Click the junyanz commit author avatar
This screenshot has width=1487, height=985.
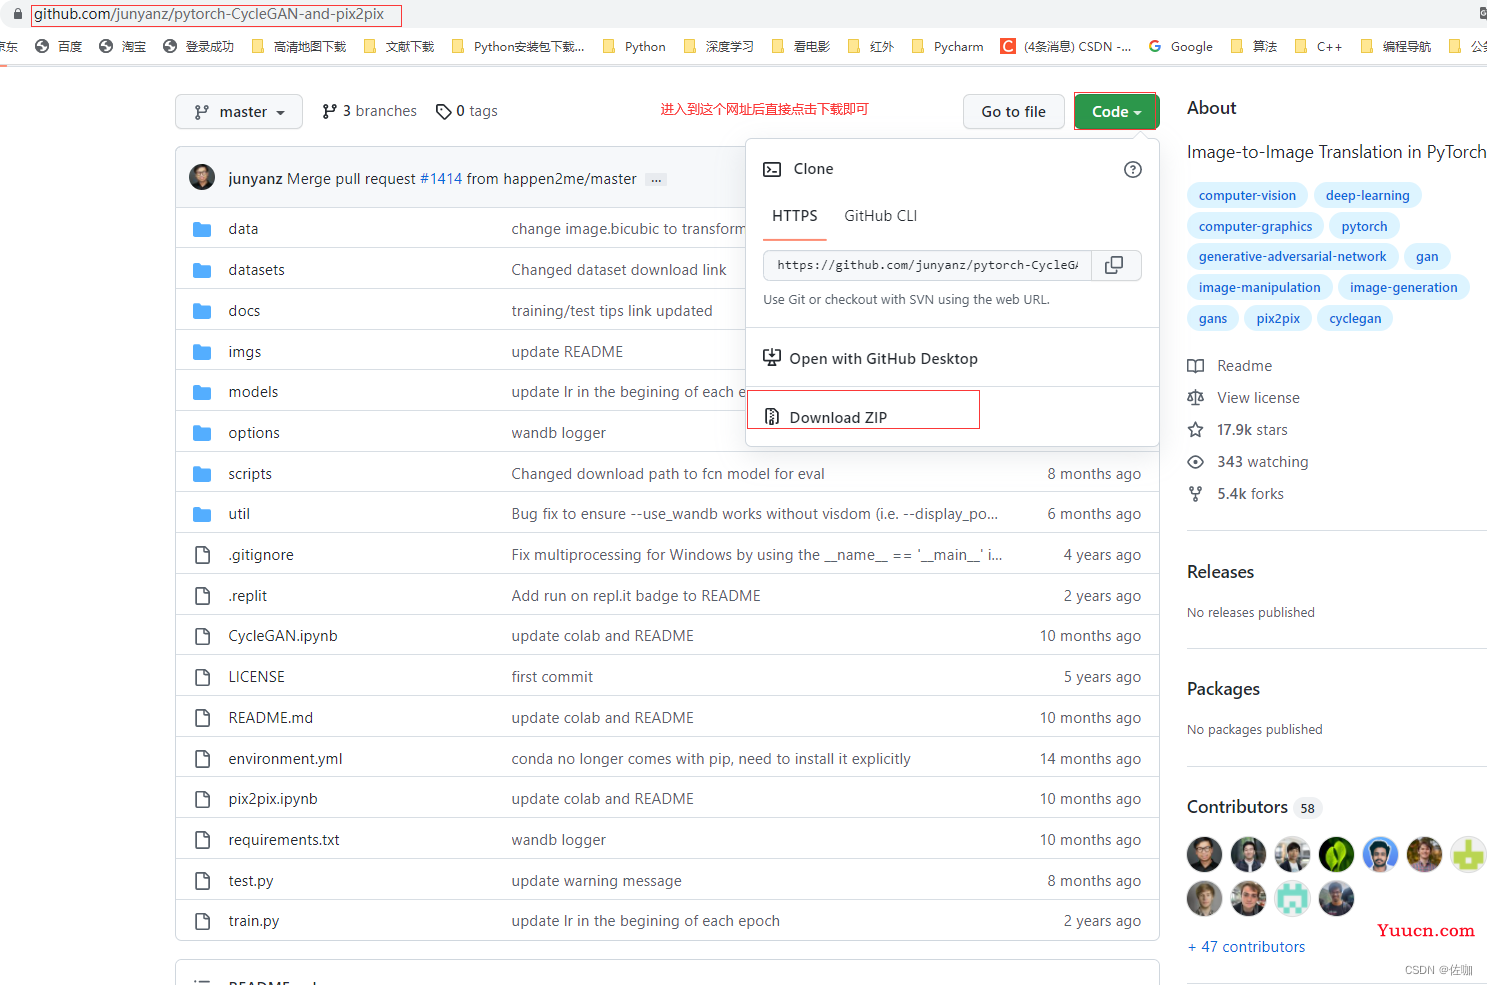tap(202, 177)
